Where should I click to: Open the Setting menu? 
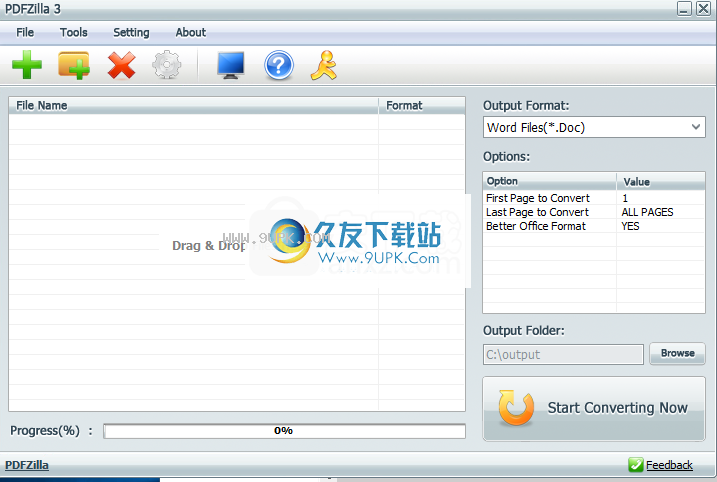131,32
